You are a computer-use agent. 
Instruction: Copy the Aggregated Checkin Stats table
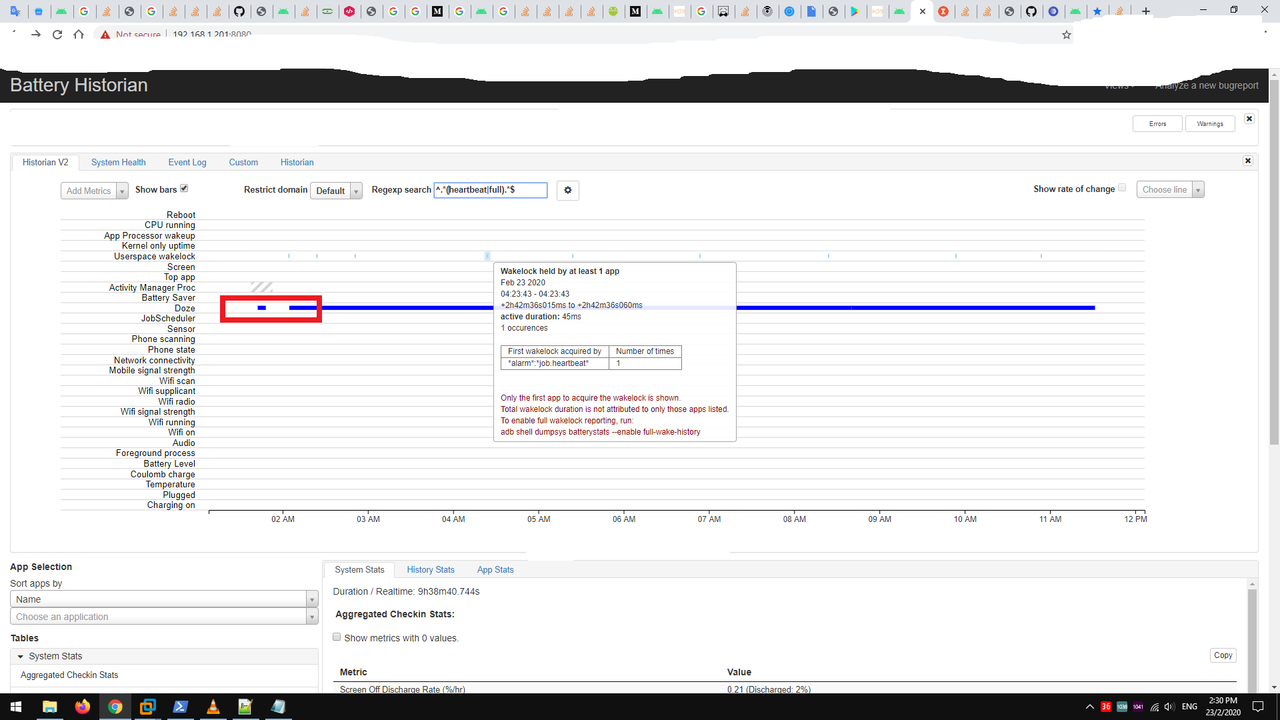(x=1223, y=656)
